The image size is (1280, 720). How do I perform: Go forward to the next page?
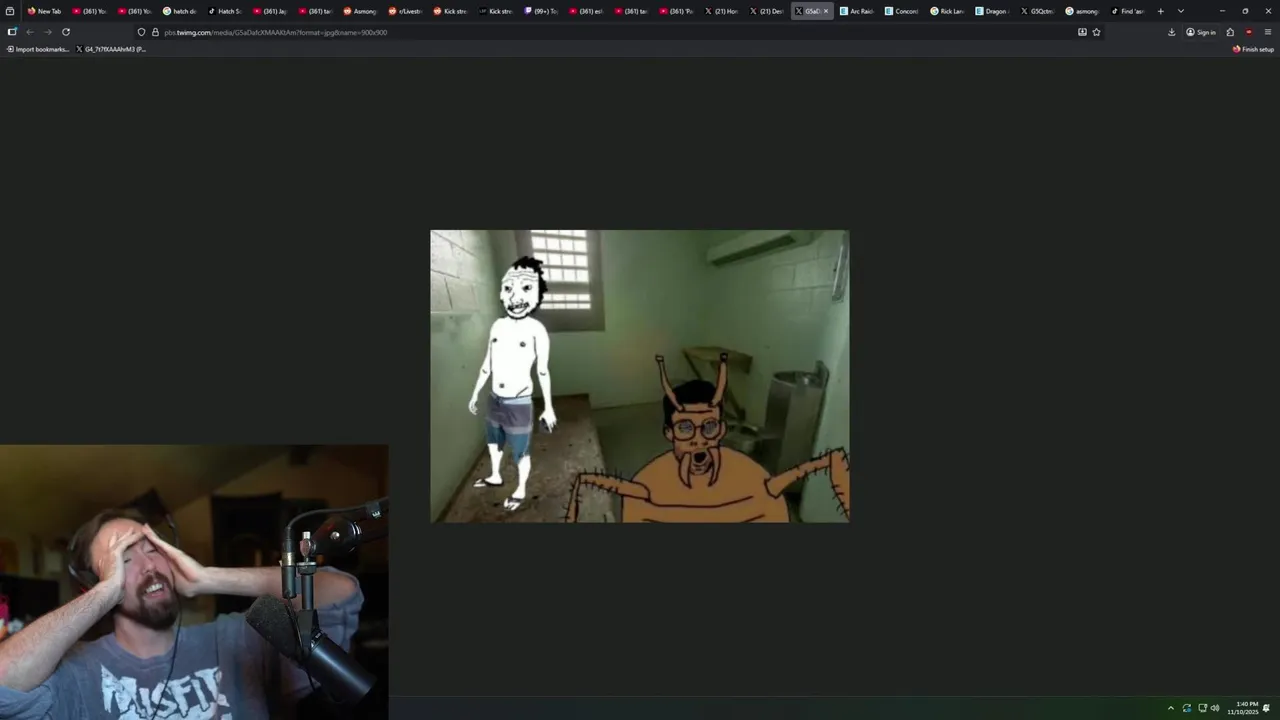47,32
